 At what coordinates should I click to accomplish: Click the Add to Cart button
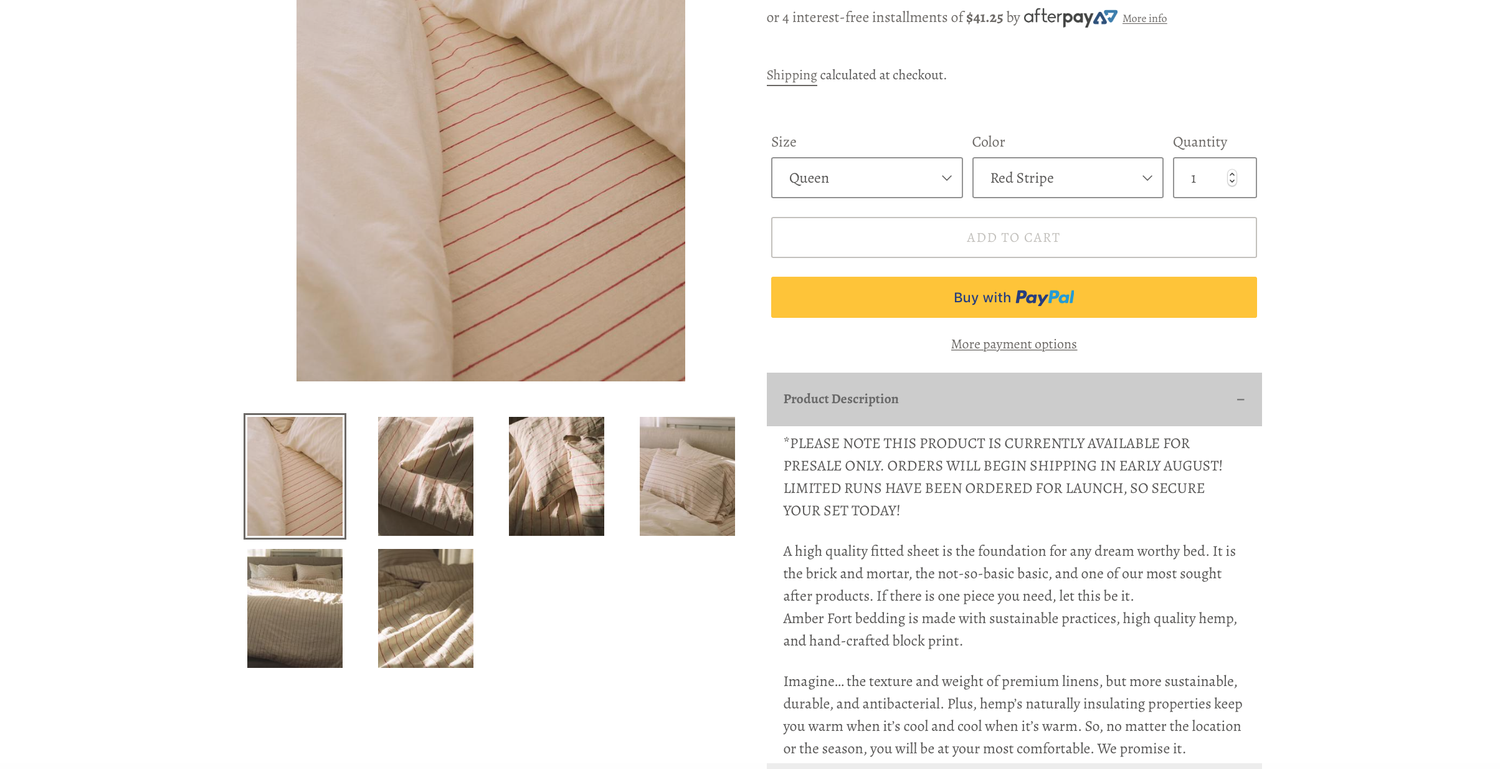[1014, 238]
